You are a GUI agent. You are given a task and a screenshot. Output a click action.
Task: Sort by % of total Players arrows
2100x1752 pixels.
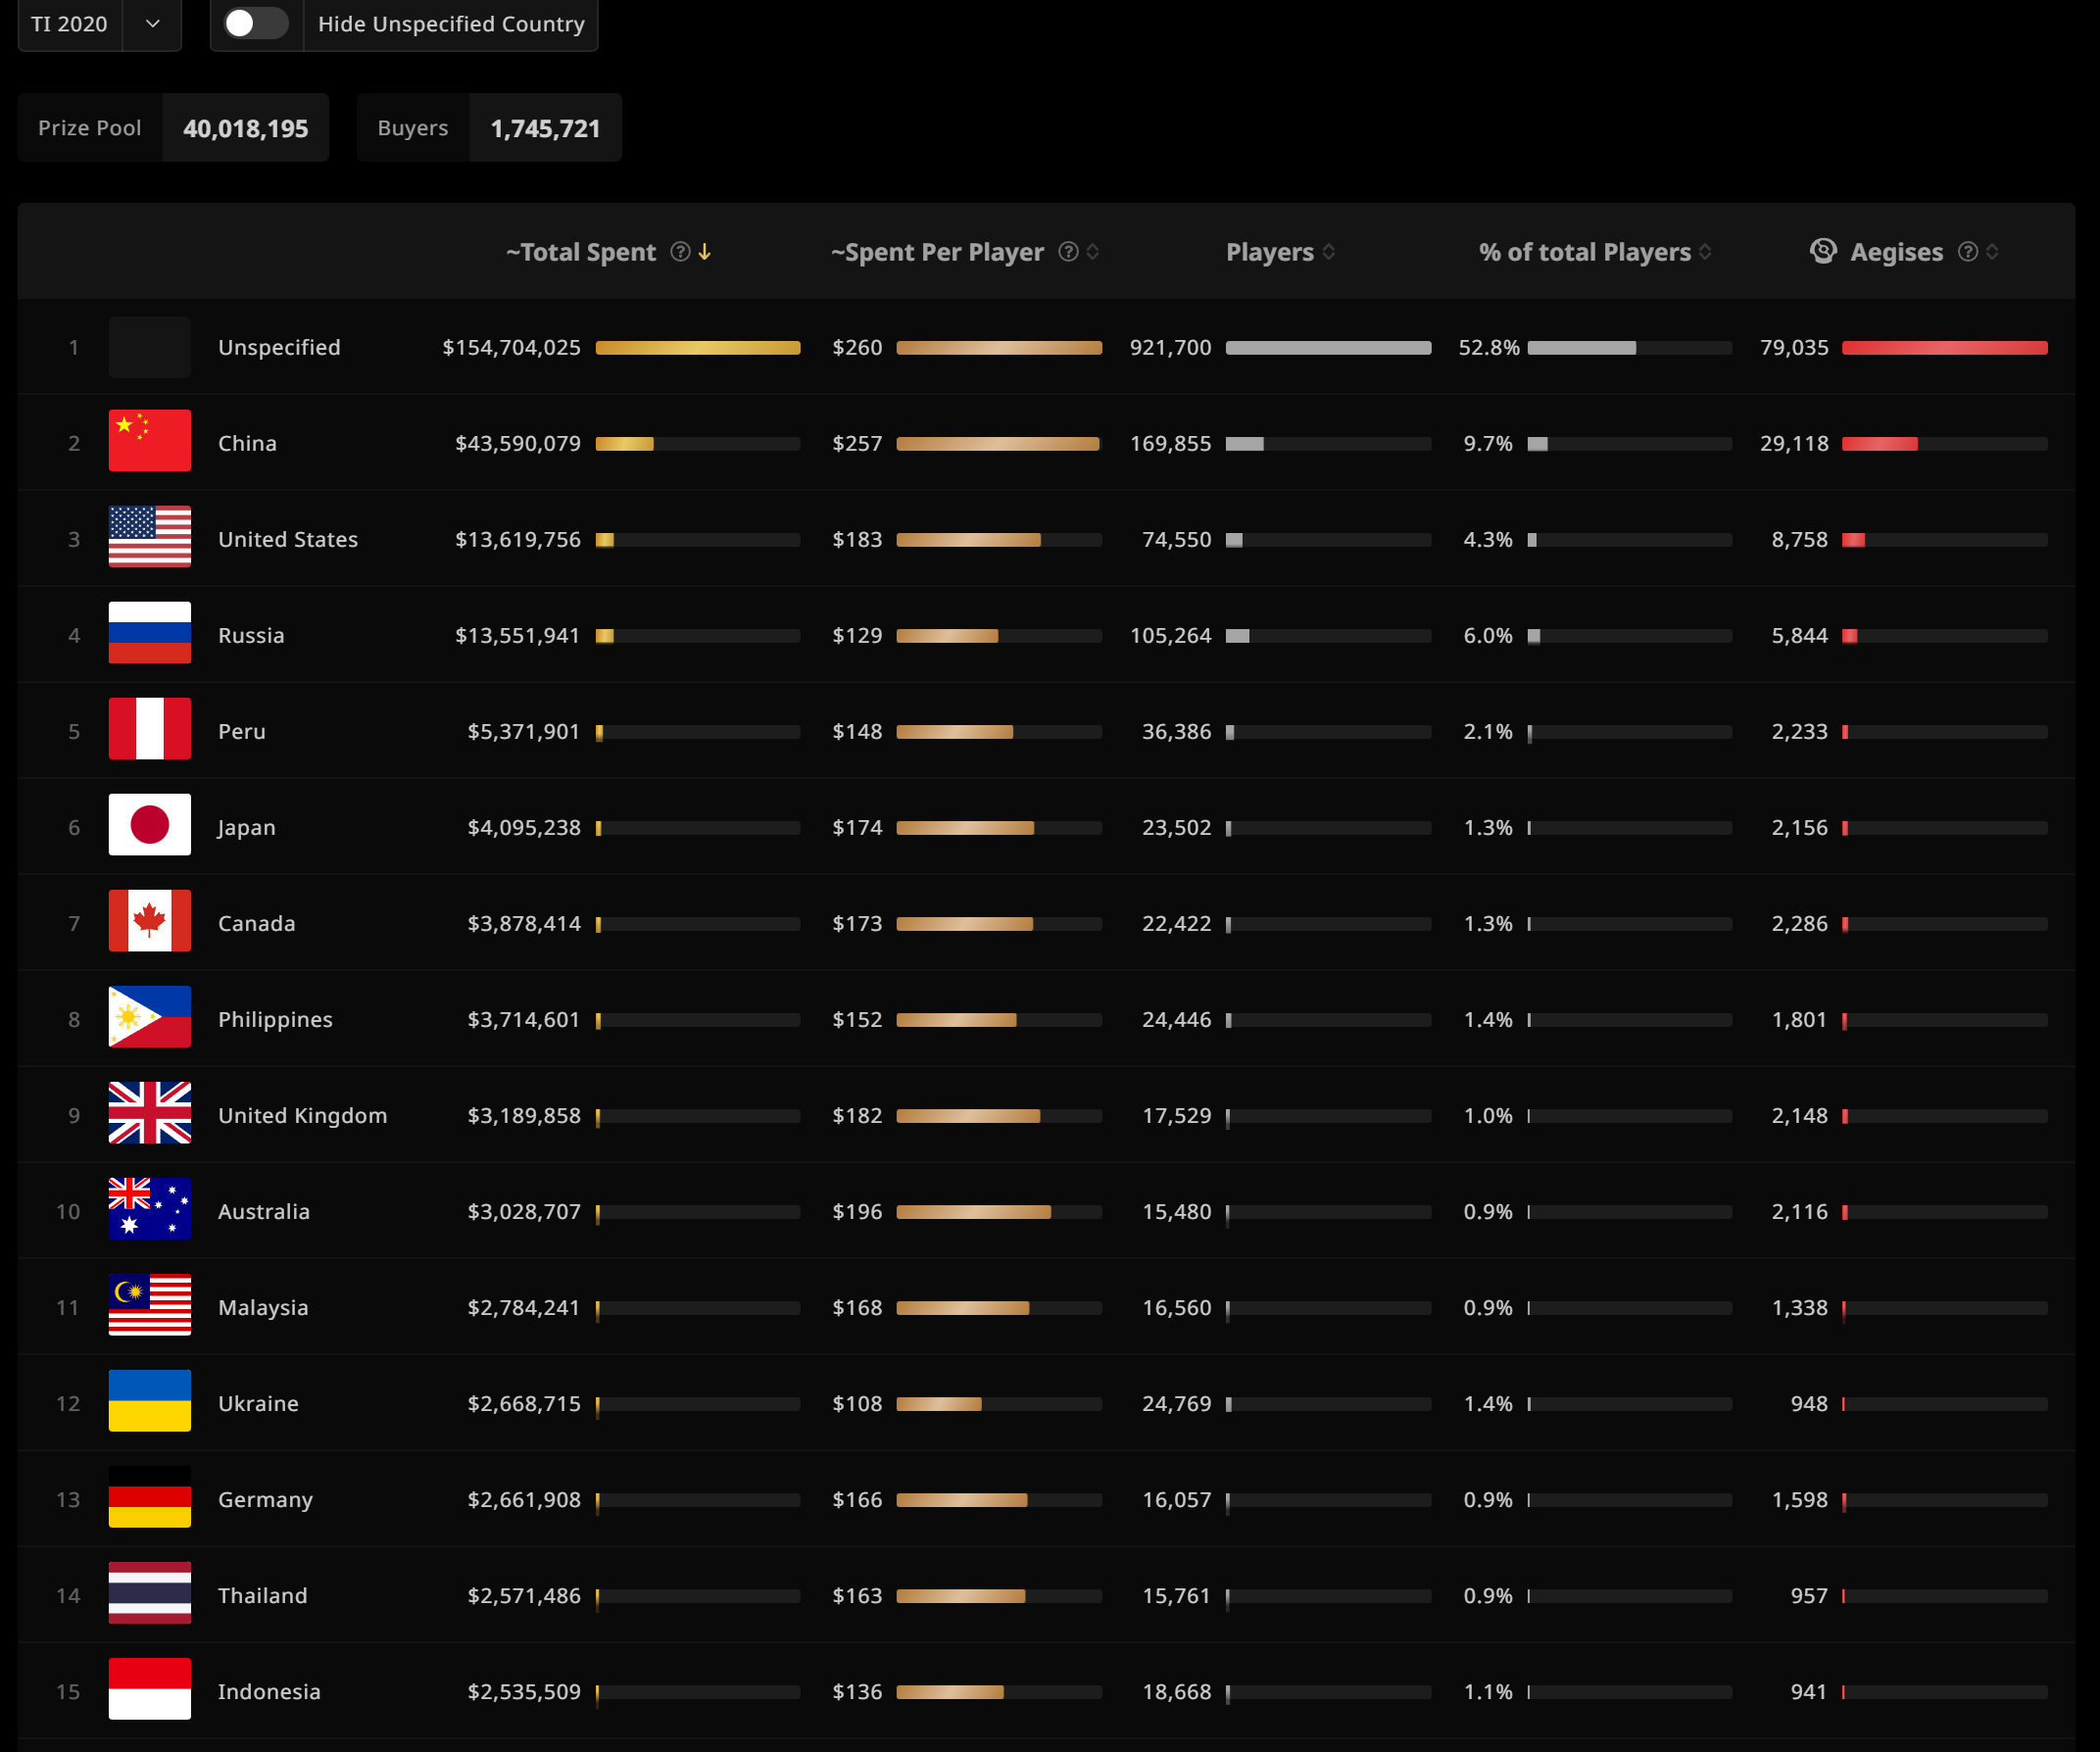[1705, 252]
